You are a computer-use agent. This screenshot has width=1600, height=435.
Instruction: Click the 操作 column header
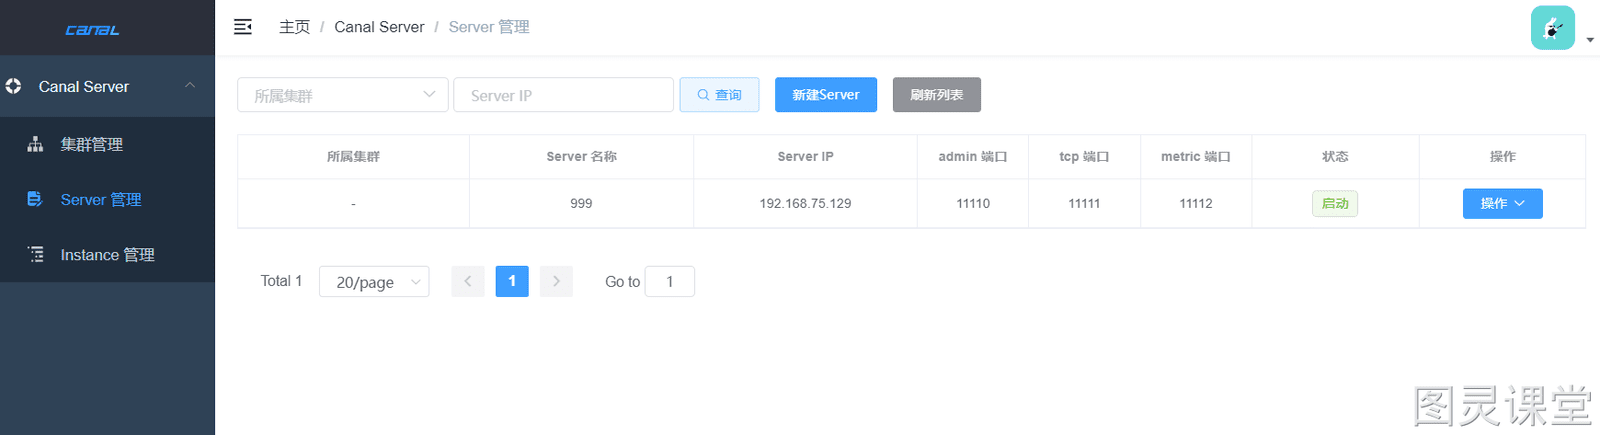[x=1502, y=157]
